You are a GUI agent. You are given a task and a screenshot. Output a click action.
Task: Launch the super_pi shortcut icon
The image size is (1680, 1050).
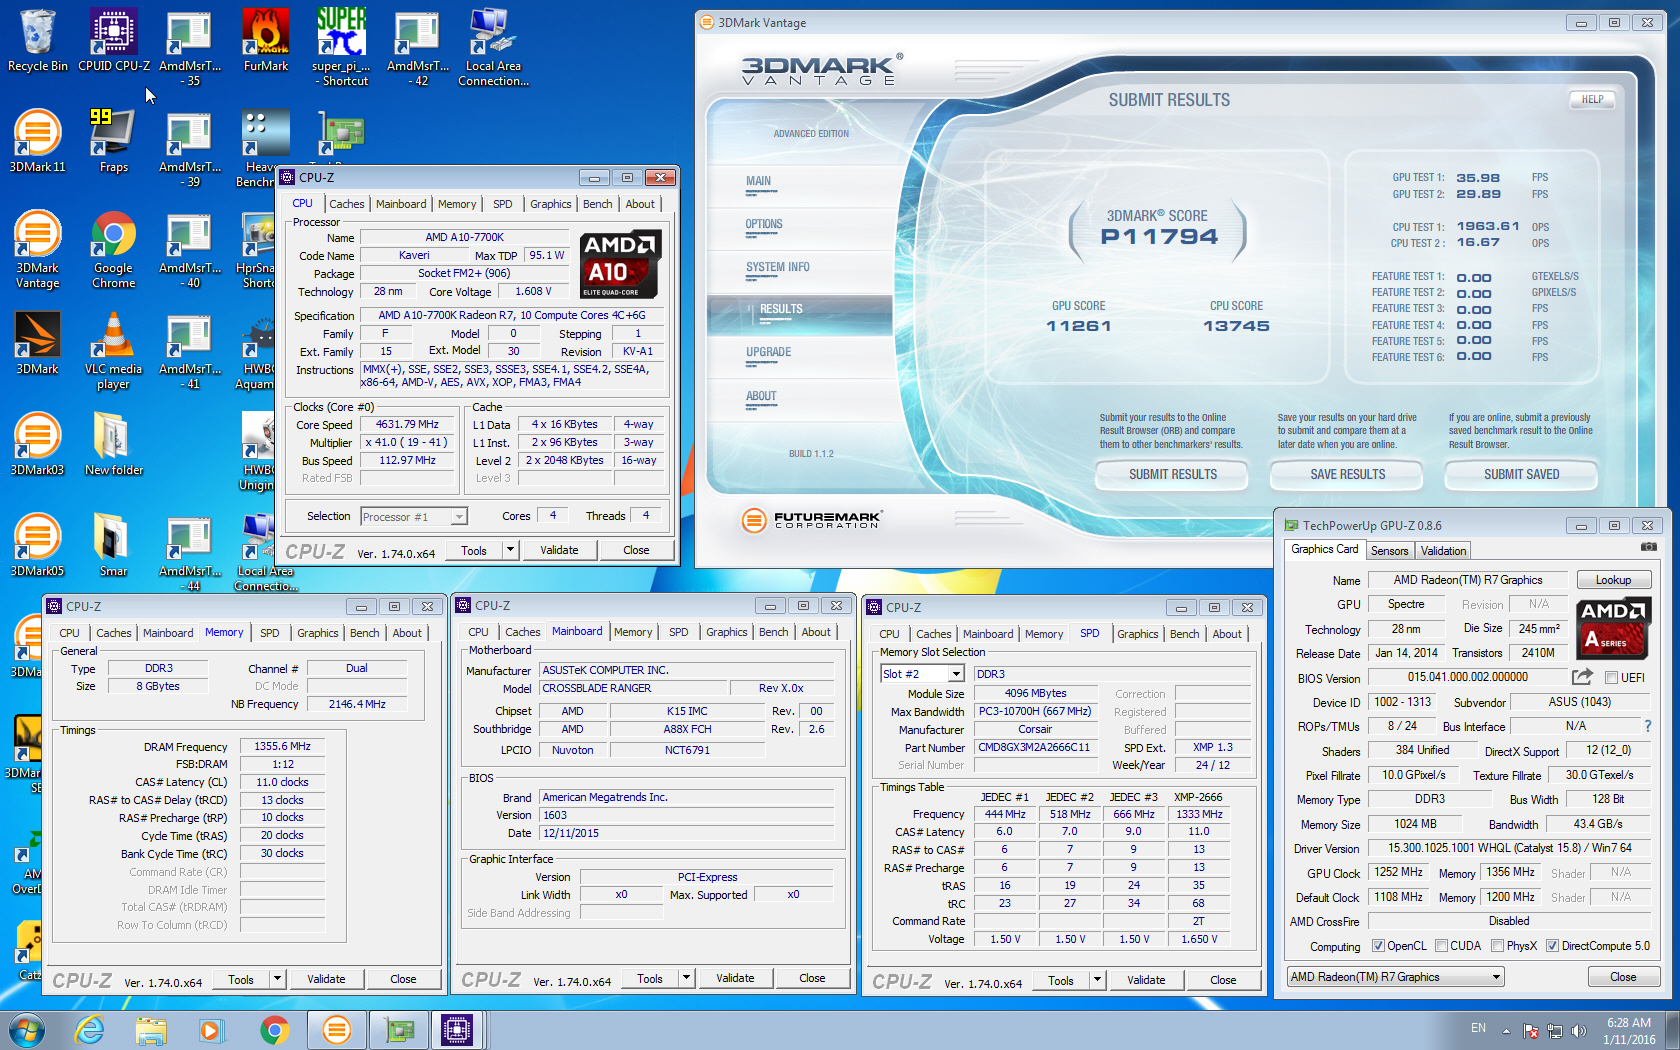click(341, 47)
